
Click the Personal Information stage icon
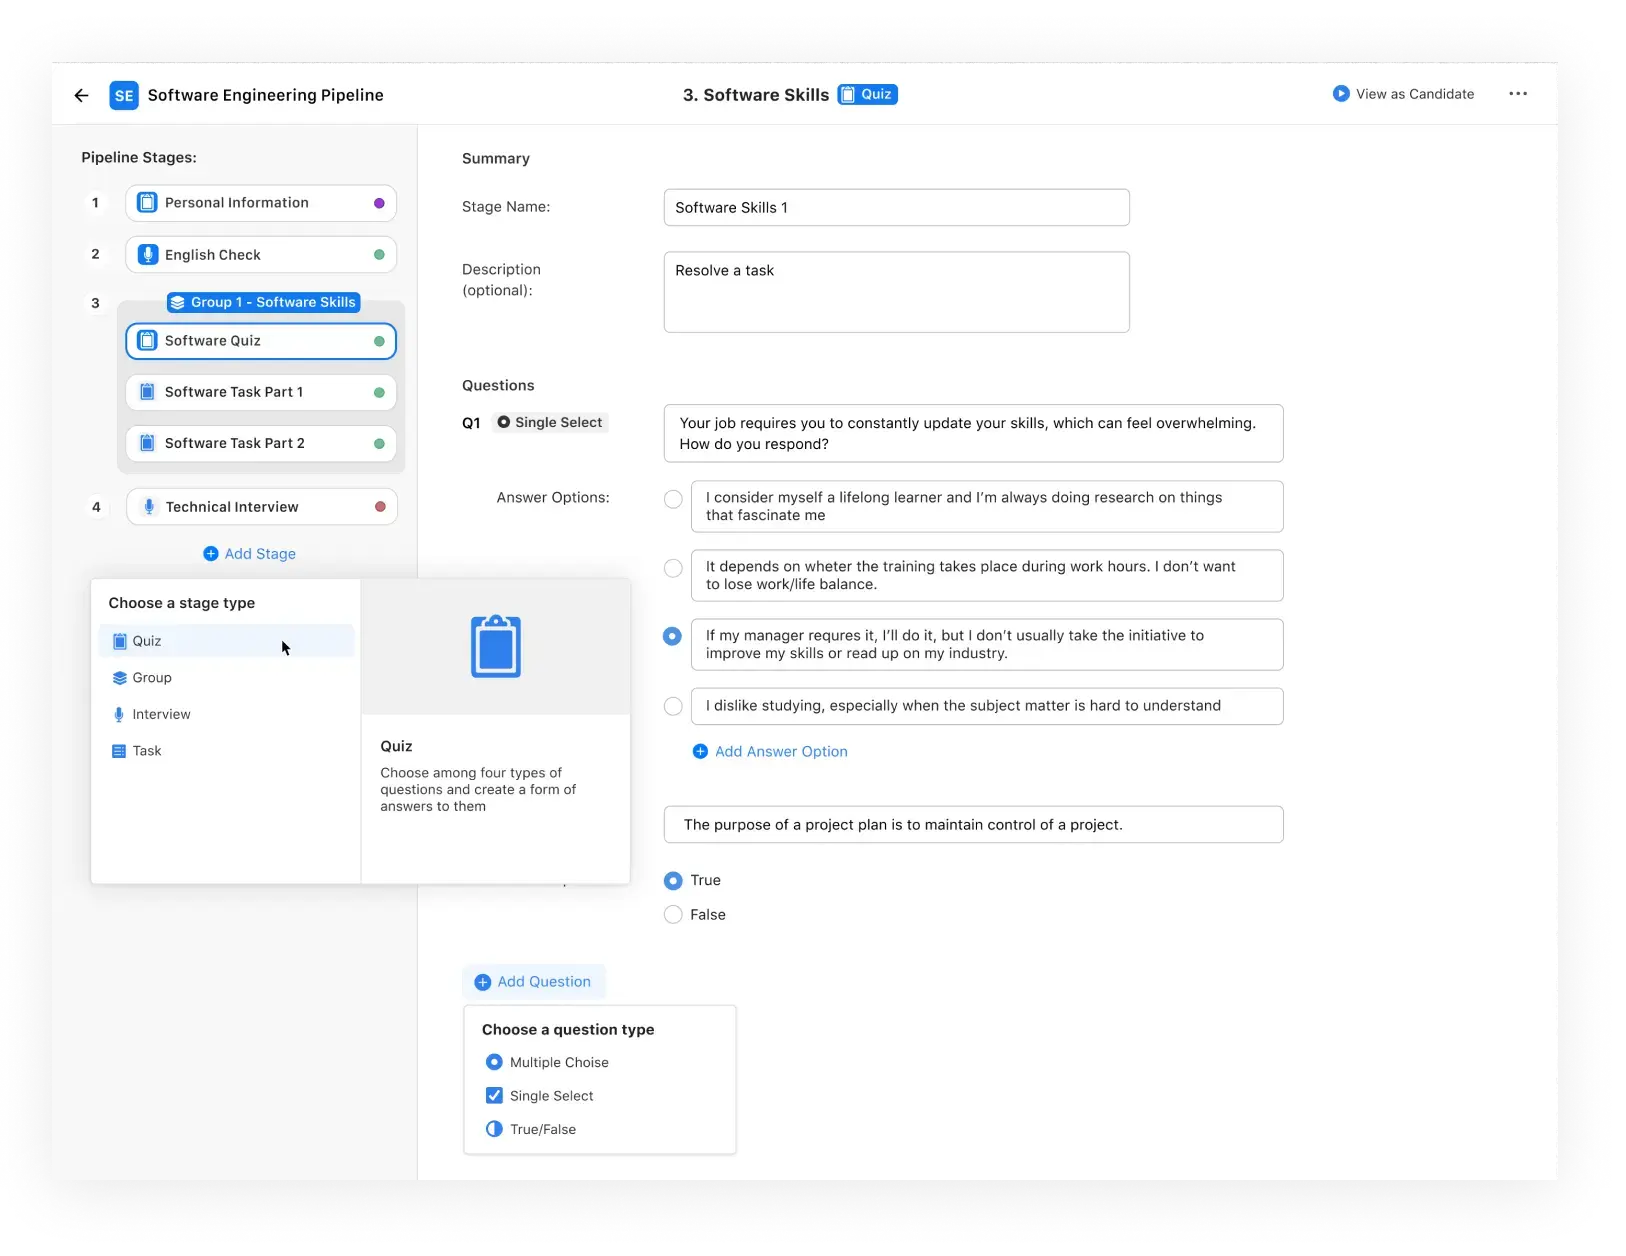click(147, 203)
